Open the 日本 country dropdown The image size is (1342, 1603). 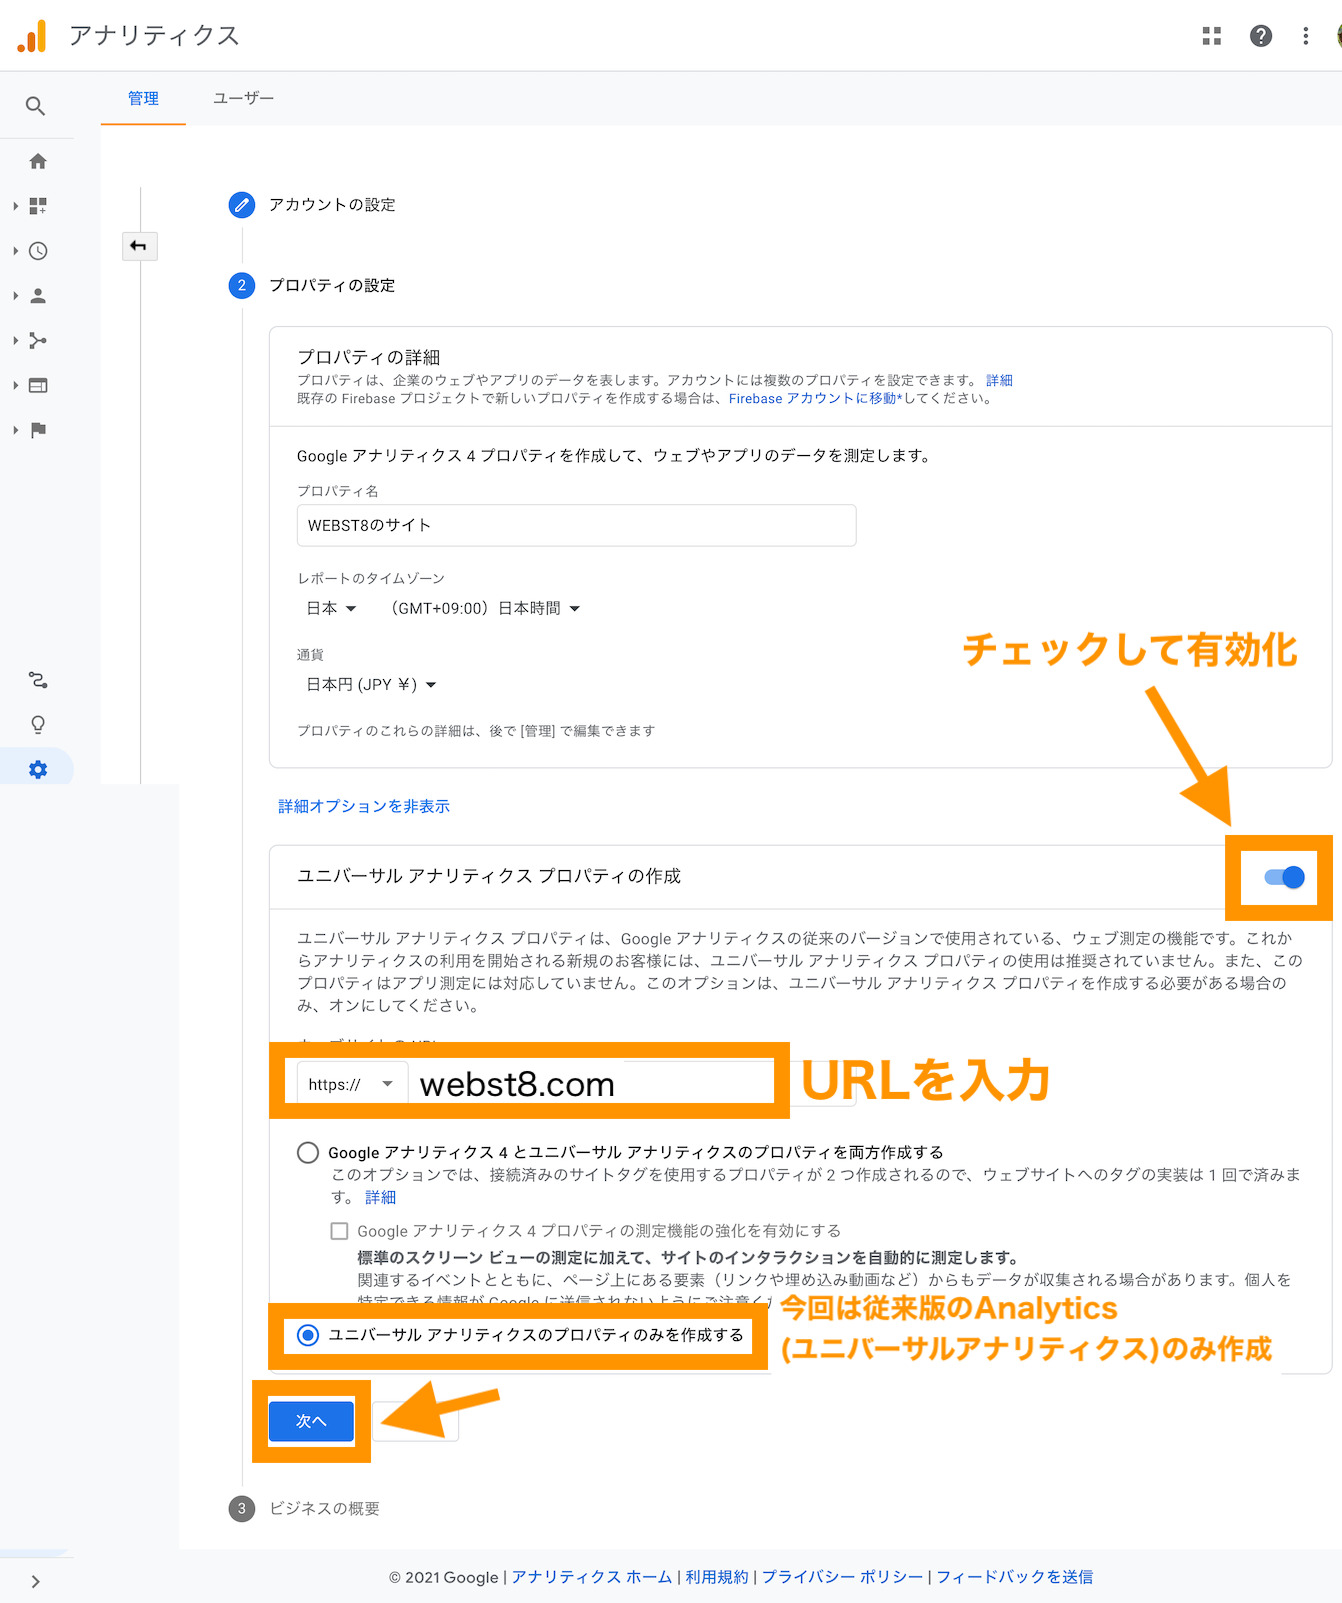[x=331, y=608]
